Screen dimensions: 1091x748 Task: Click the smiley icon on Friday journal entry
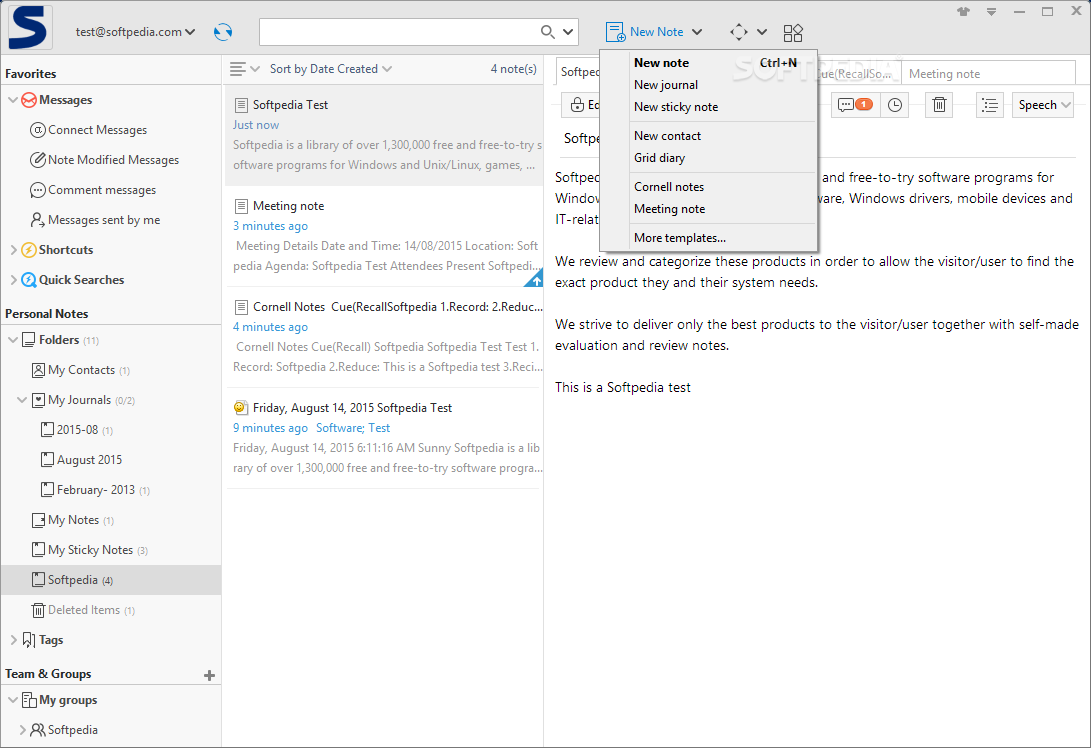pos(241,408)
